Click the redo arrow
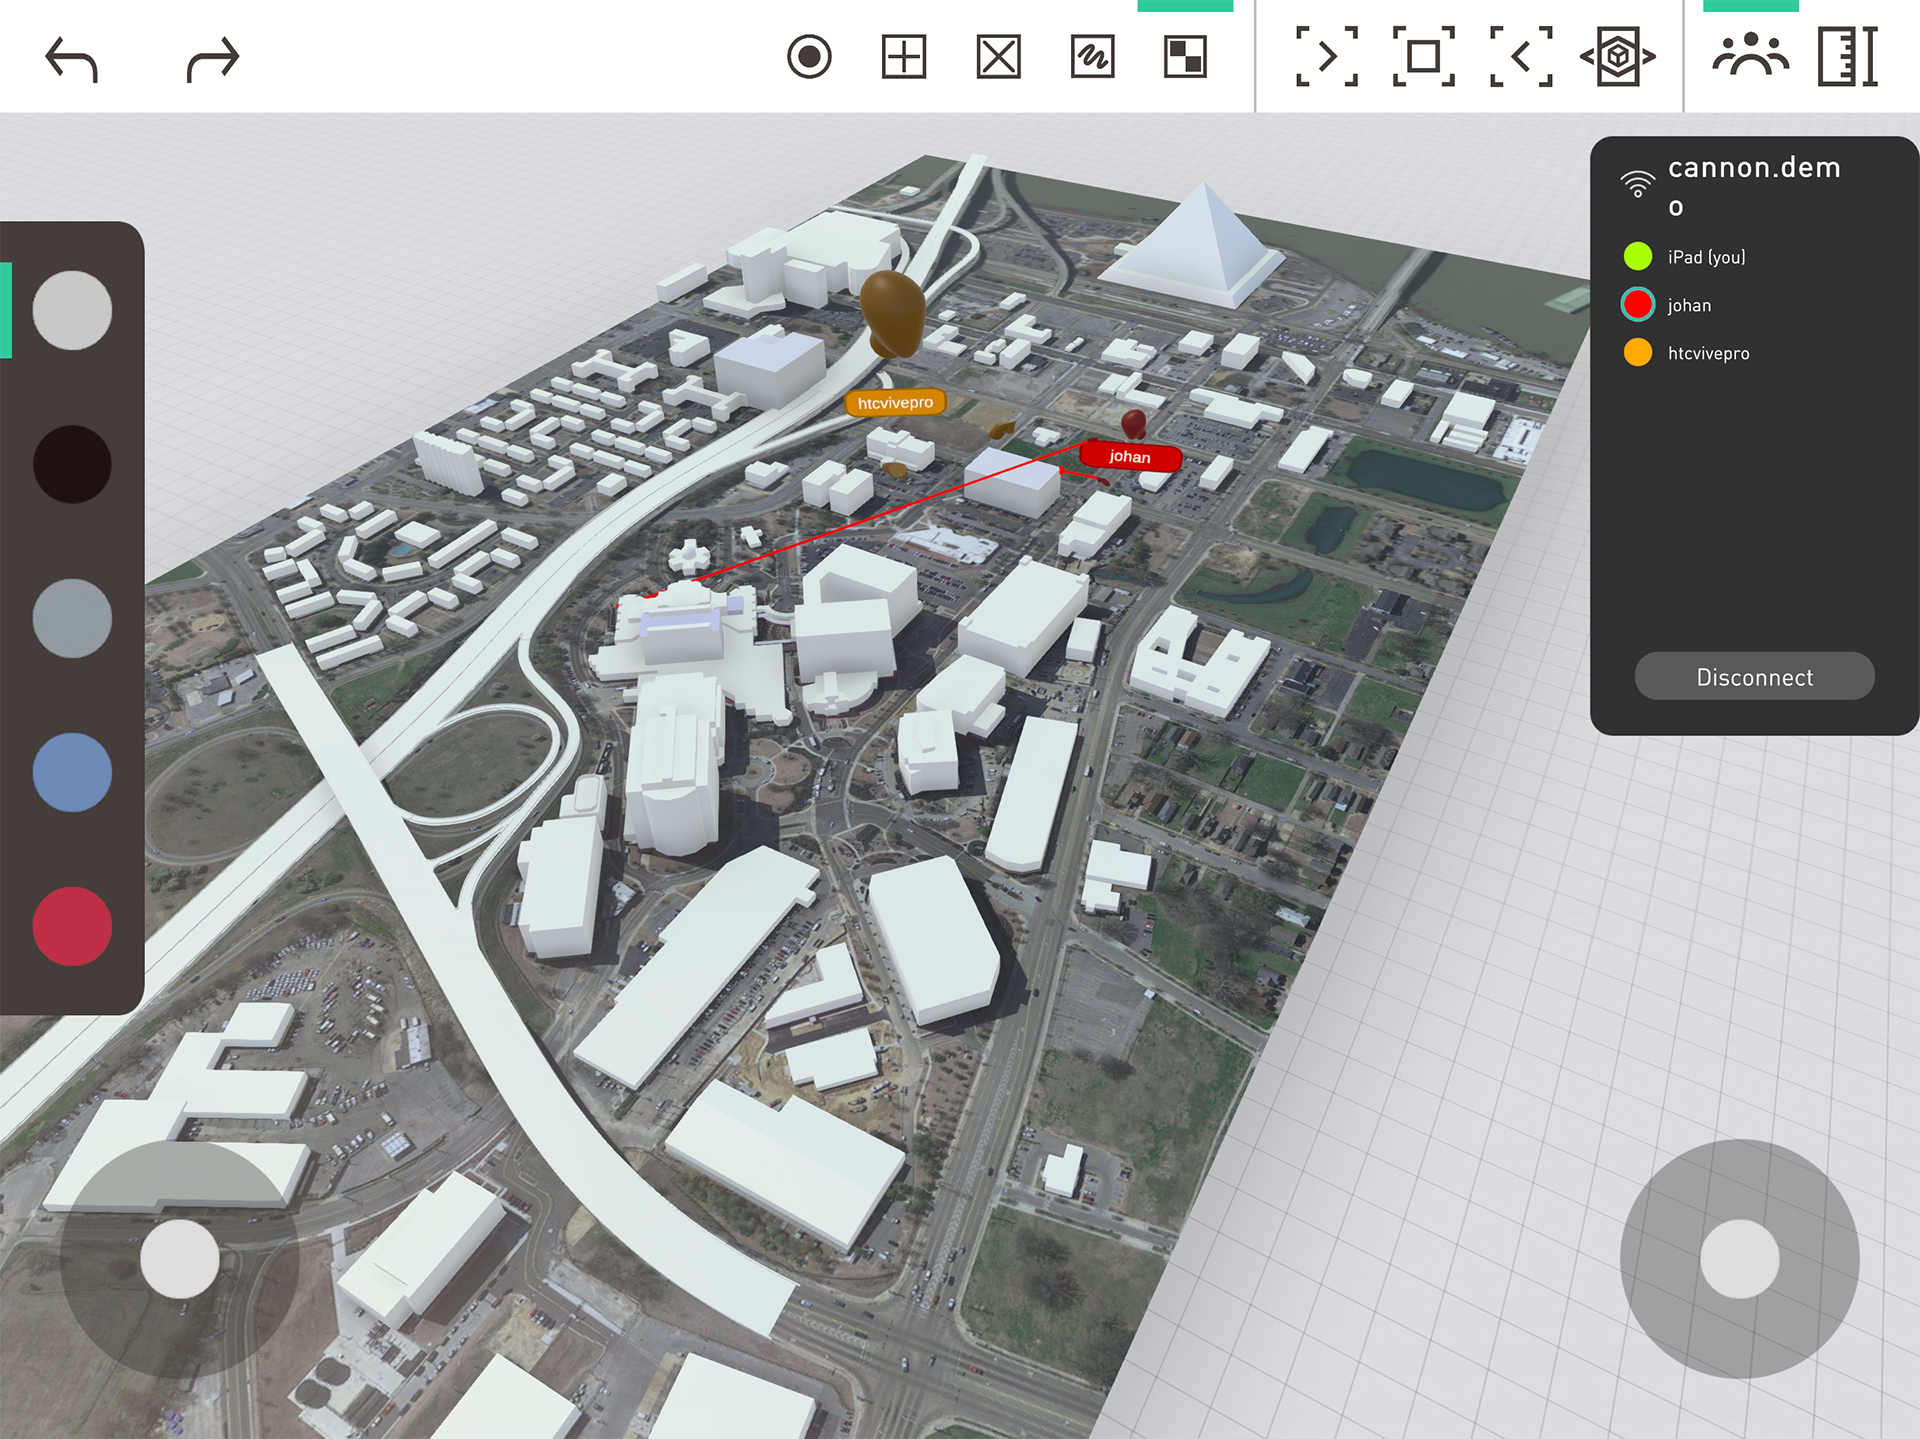The image size is (1920, 1439). 212,58
